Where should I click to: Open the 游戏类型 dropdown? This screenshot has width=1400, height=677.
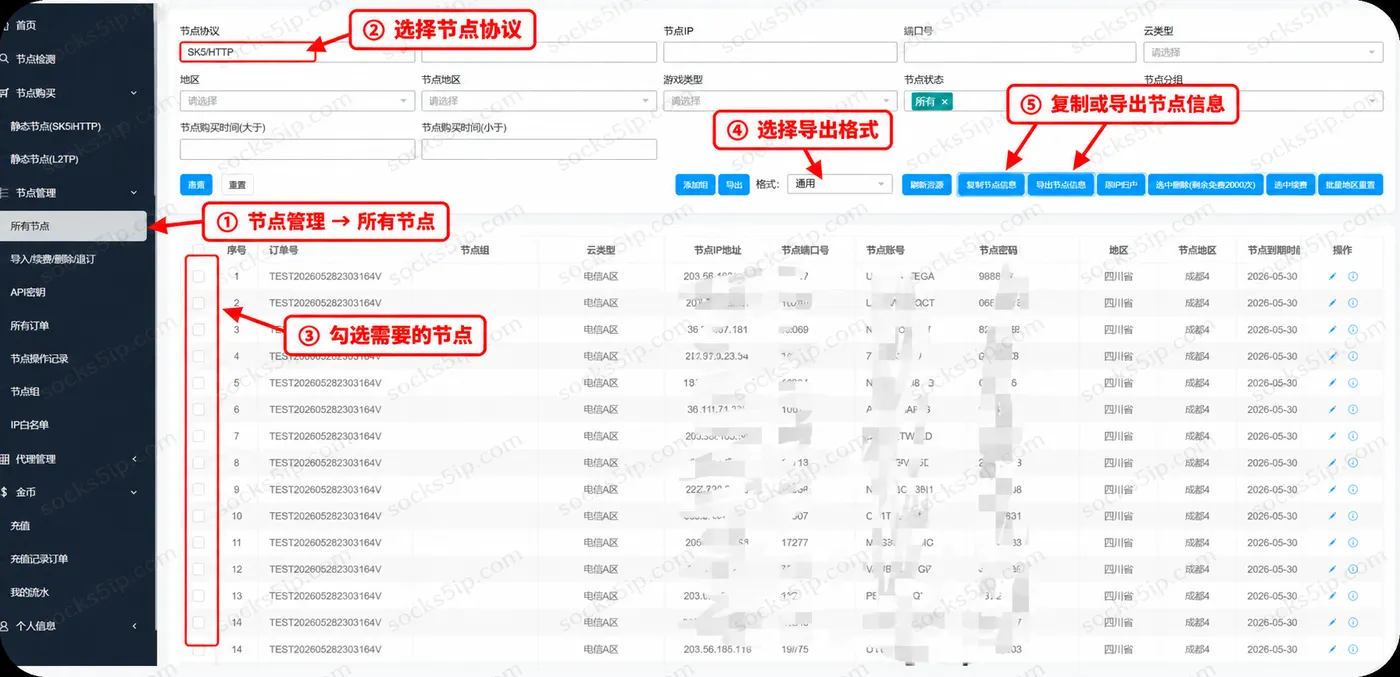point(780,101)
